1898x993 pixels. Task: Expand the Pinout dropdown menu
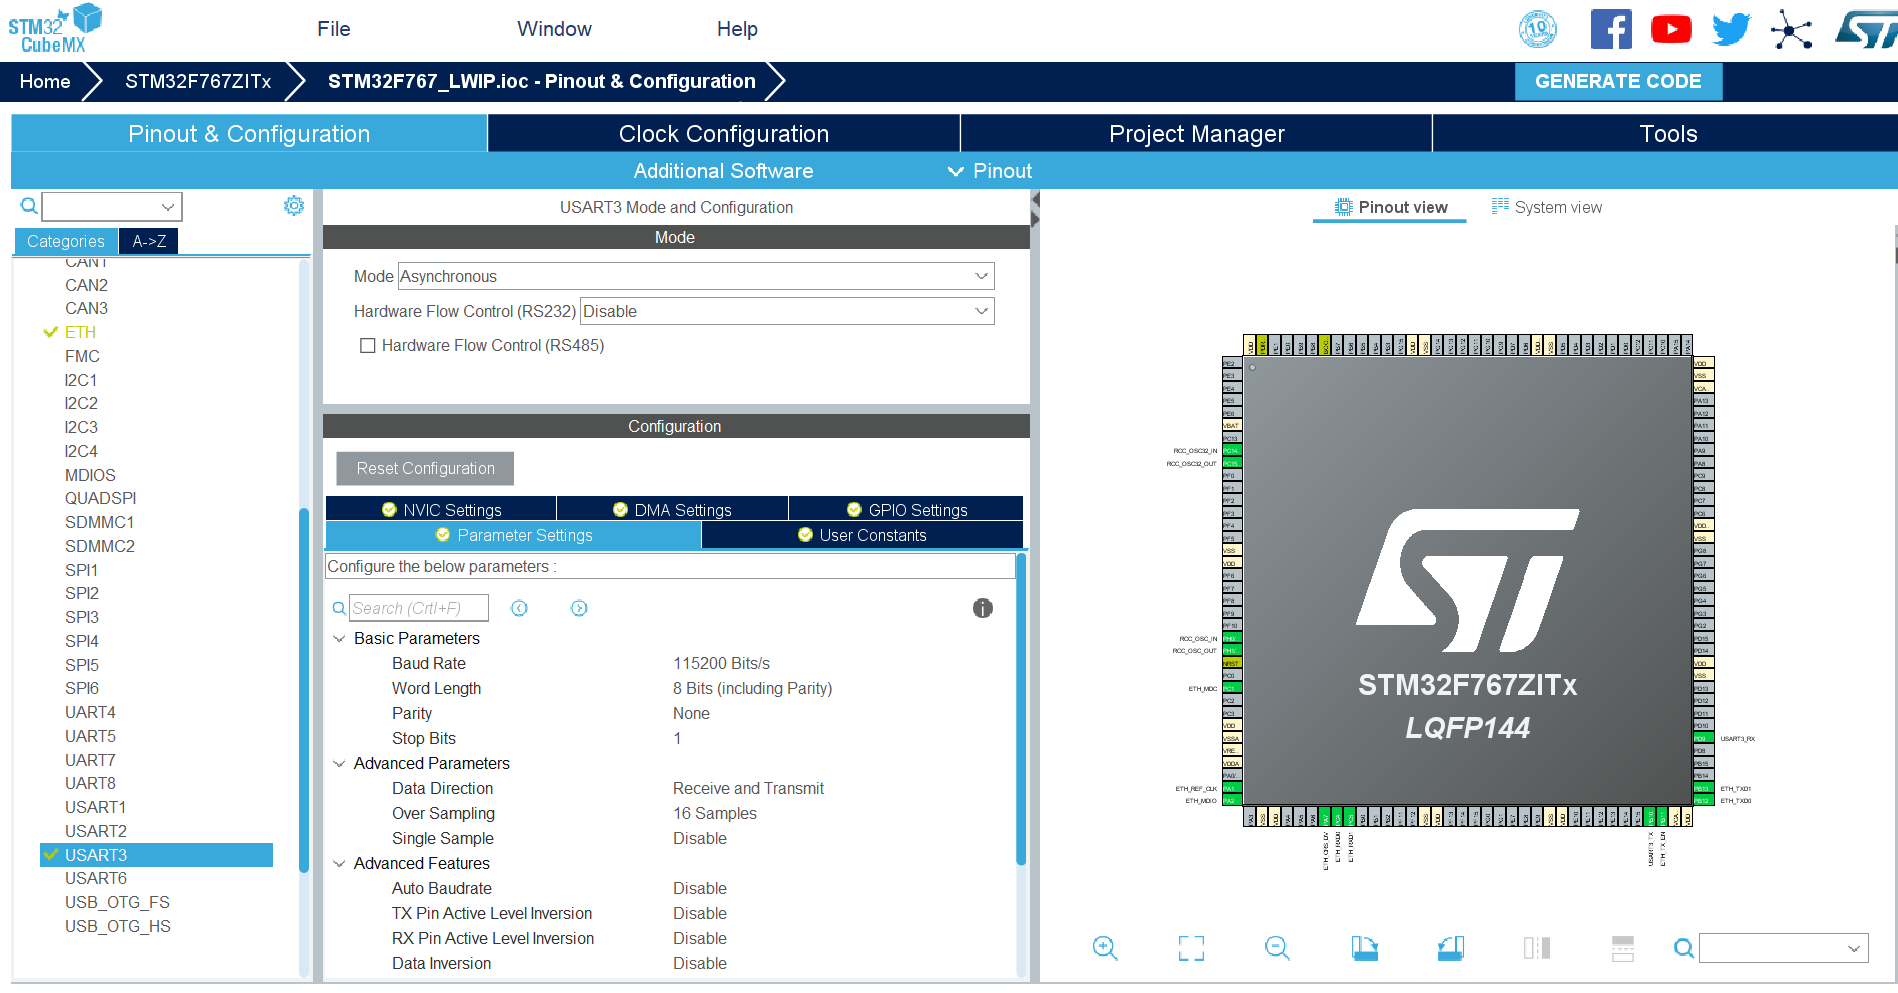tap(990, 171)
